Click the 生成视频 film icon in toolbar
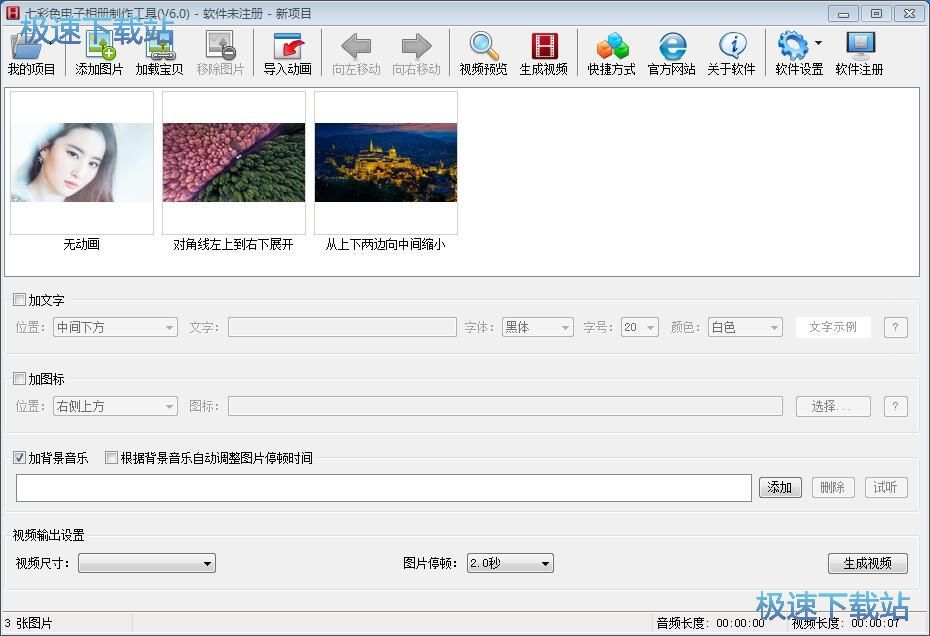The height and width of the screenshot is (636, 930). point(544,46)
